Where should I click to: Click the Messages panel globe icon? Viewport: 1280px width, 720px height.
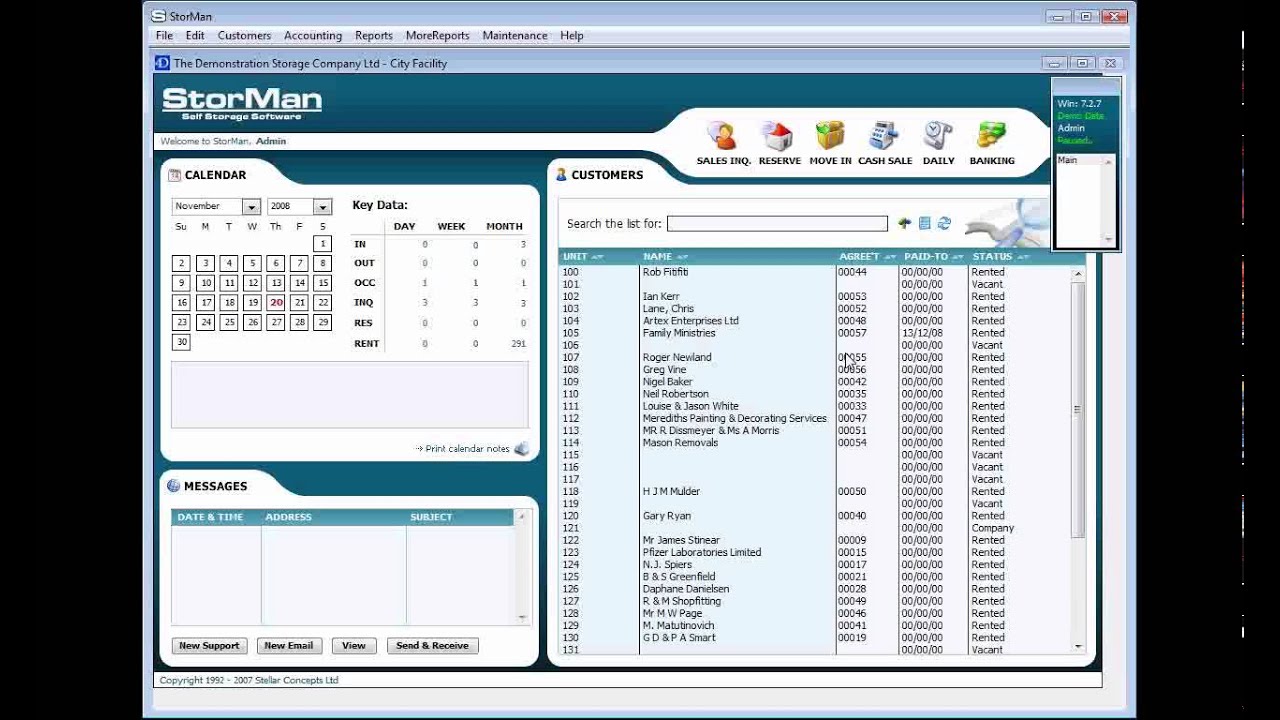pyautogui.click(x=174, y=486)
